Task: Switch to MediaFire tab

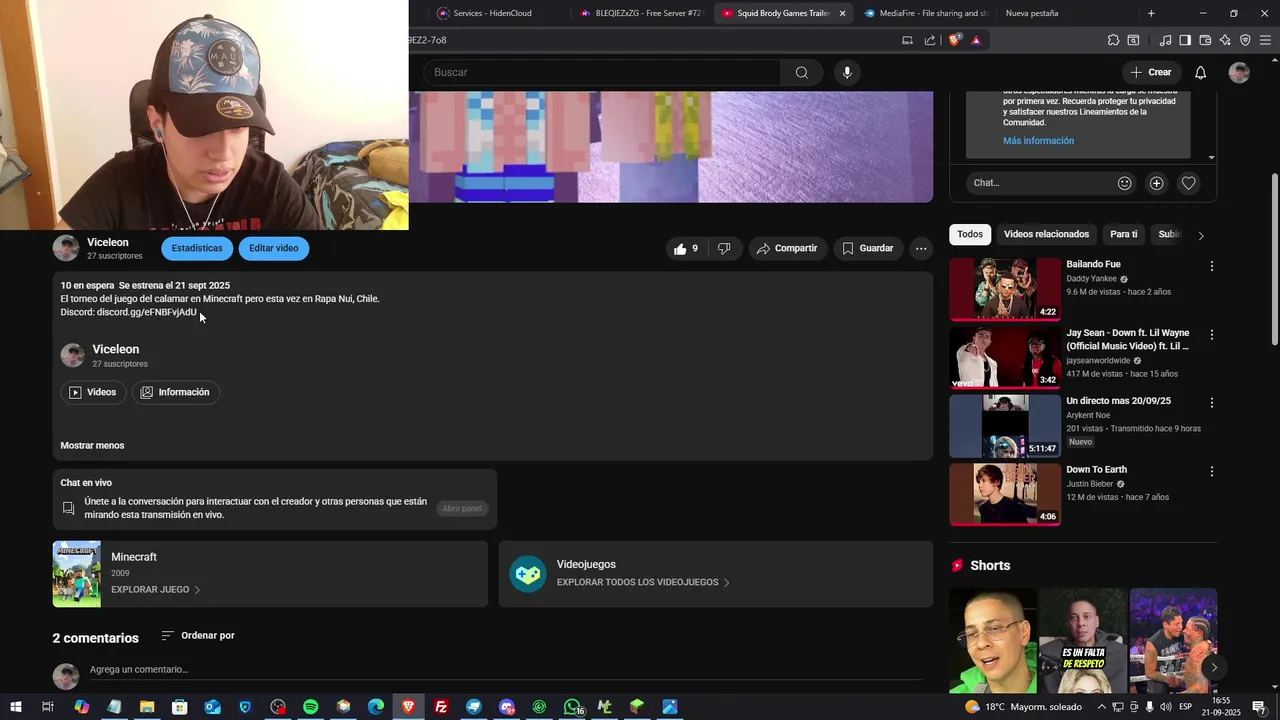Action: [925, 13]
